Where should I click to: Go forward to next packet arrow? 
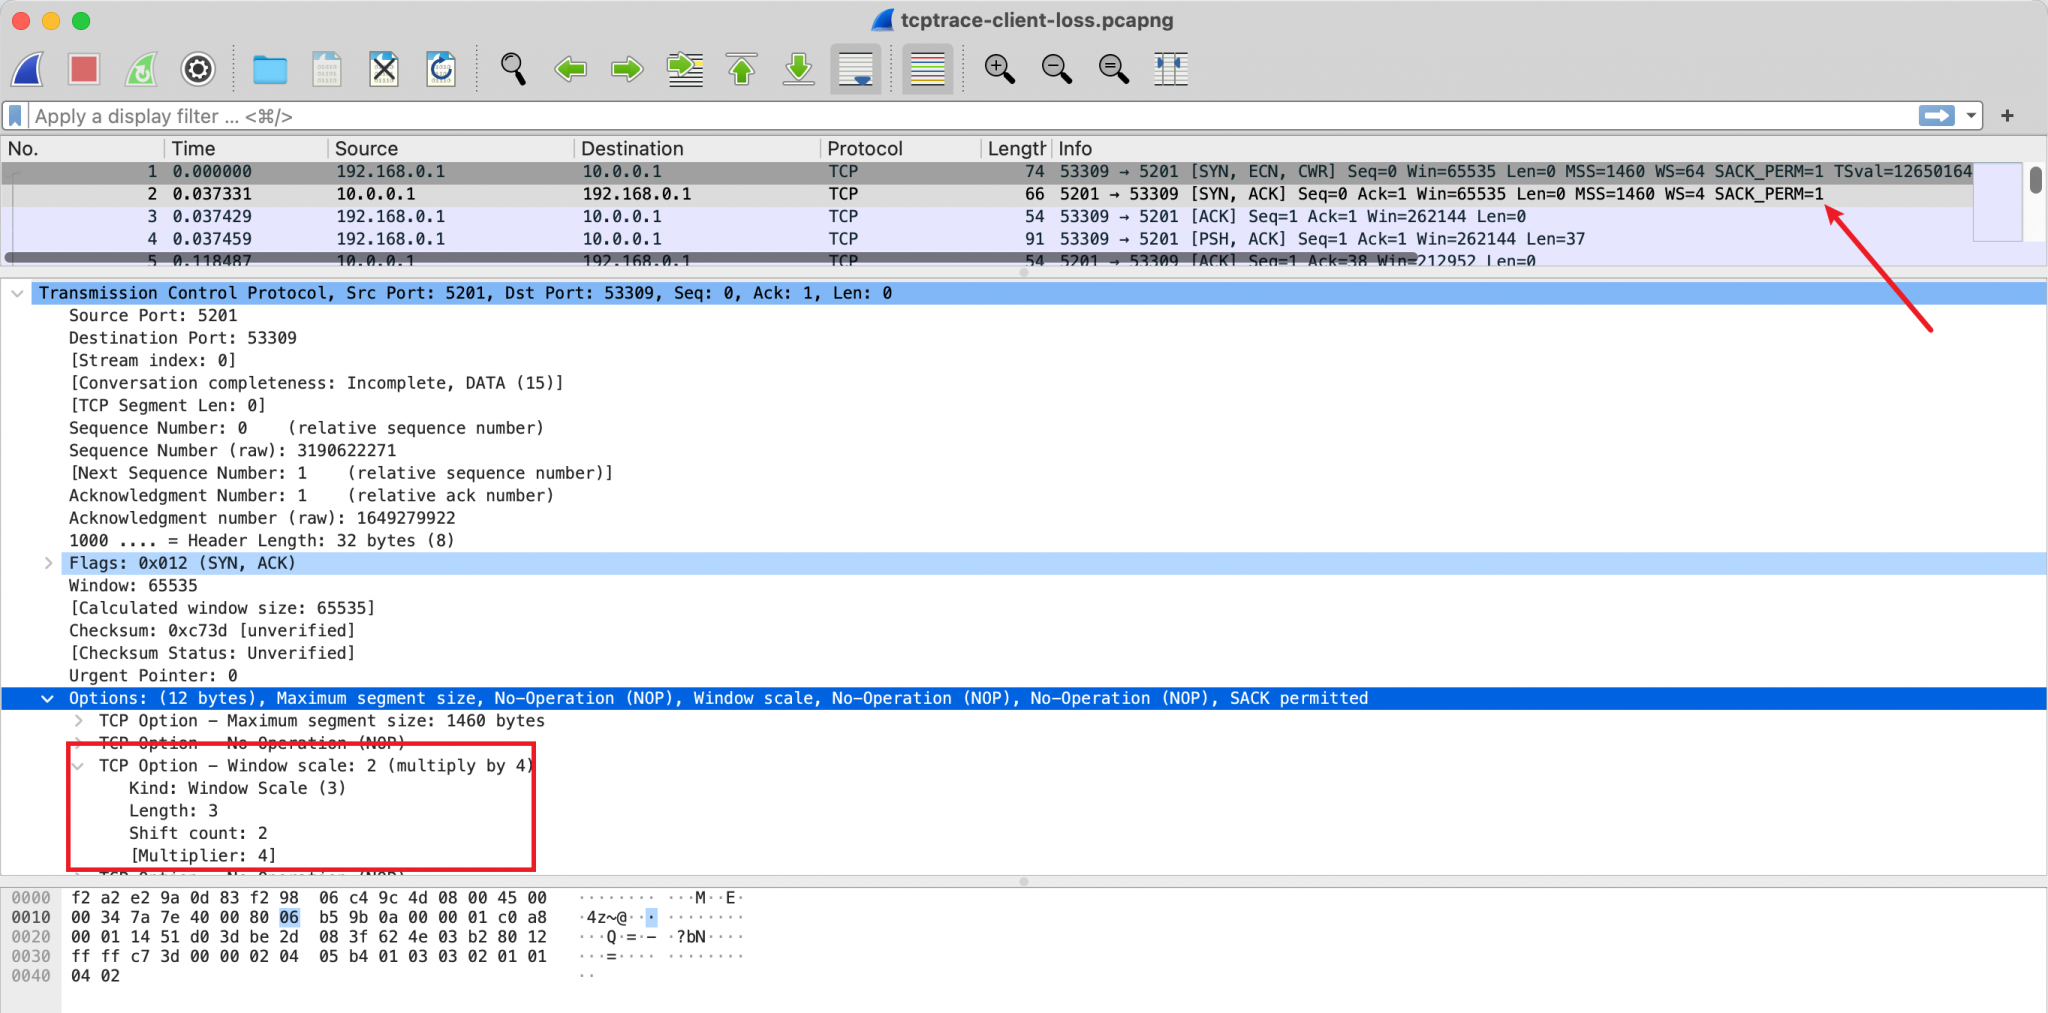coord(627,69)
